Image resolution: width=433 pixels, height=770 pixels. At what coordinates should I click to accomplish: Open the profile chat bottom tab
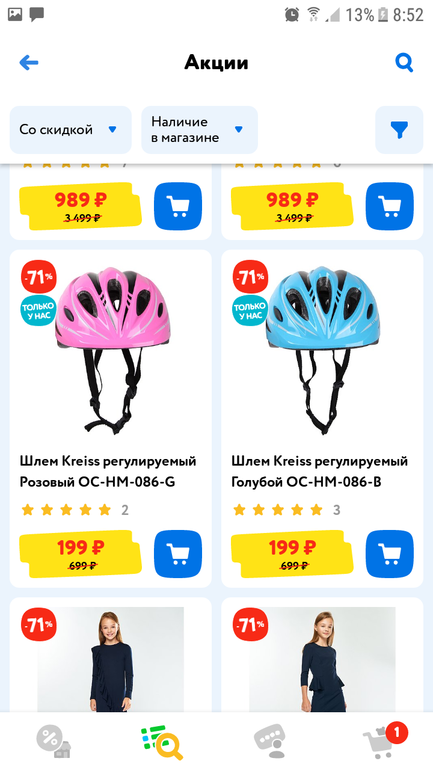point(270,742)
